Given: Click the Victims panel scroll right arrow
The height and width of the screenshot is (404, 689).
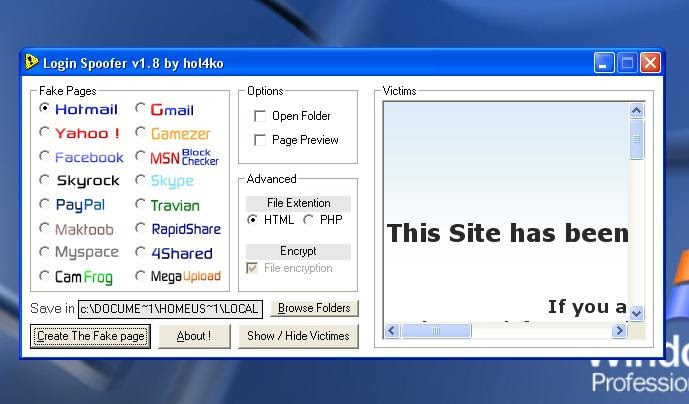Looking at the screenshot, I should [619, 331].
